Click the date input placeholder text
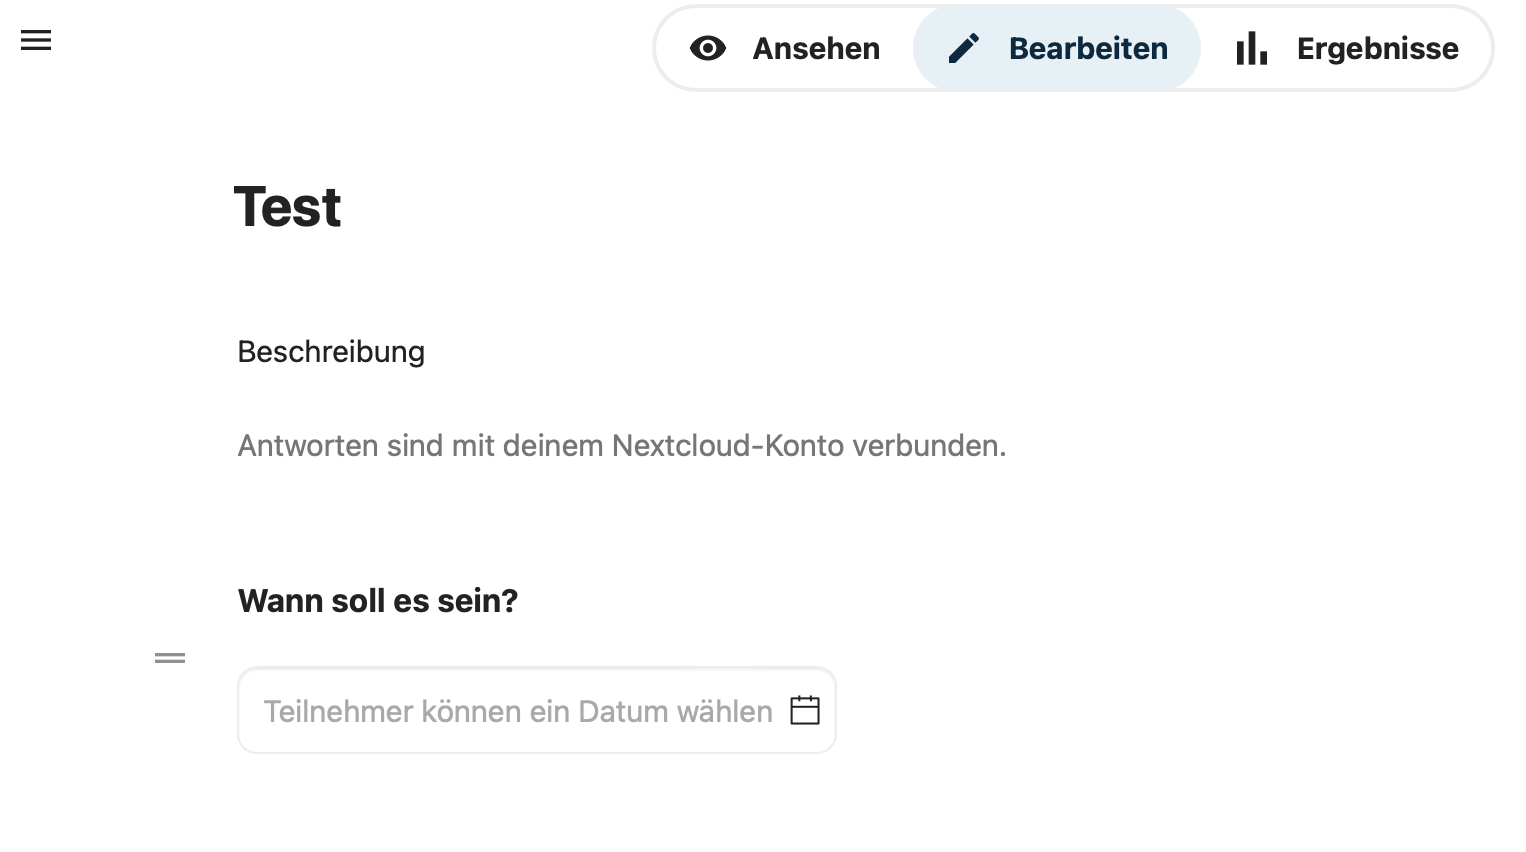 (x=517, y=711)
